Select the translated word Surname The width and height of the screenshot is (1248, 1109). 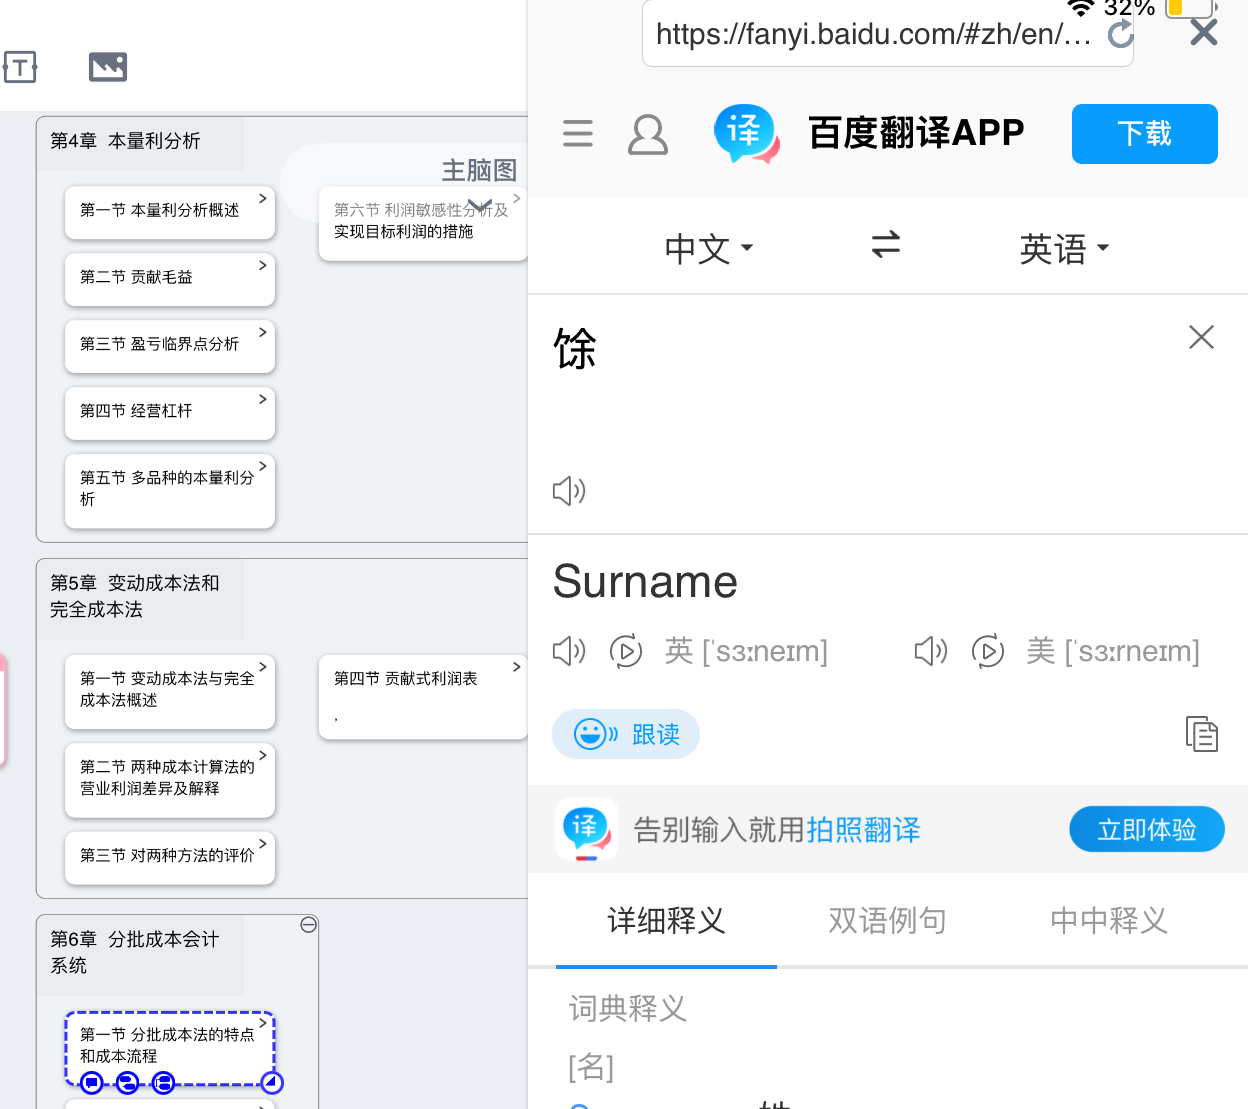point(645,581)
